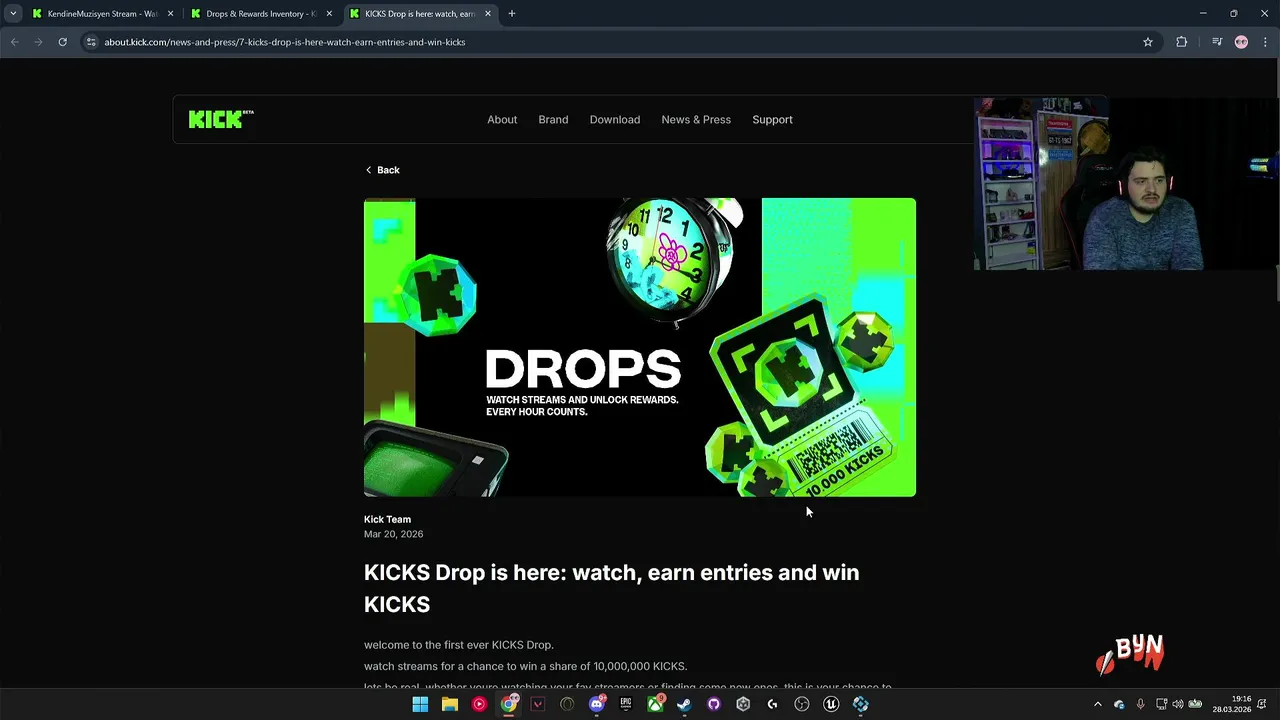Open Unity Hub from the taskbar
The width and height of the screenshot is (1280, 720).
[743, 704]
